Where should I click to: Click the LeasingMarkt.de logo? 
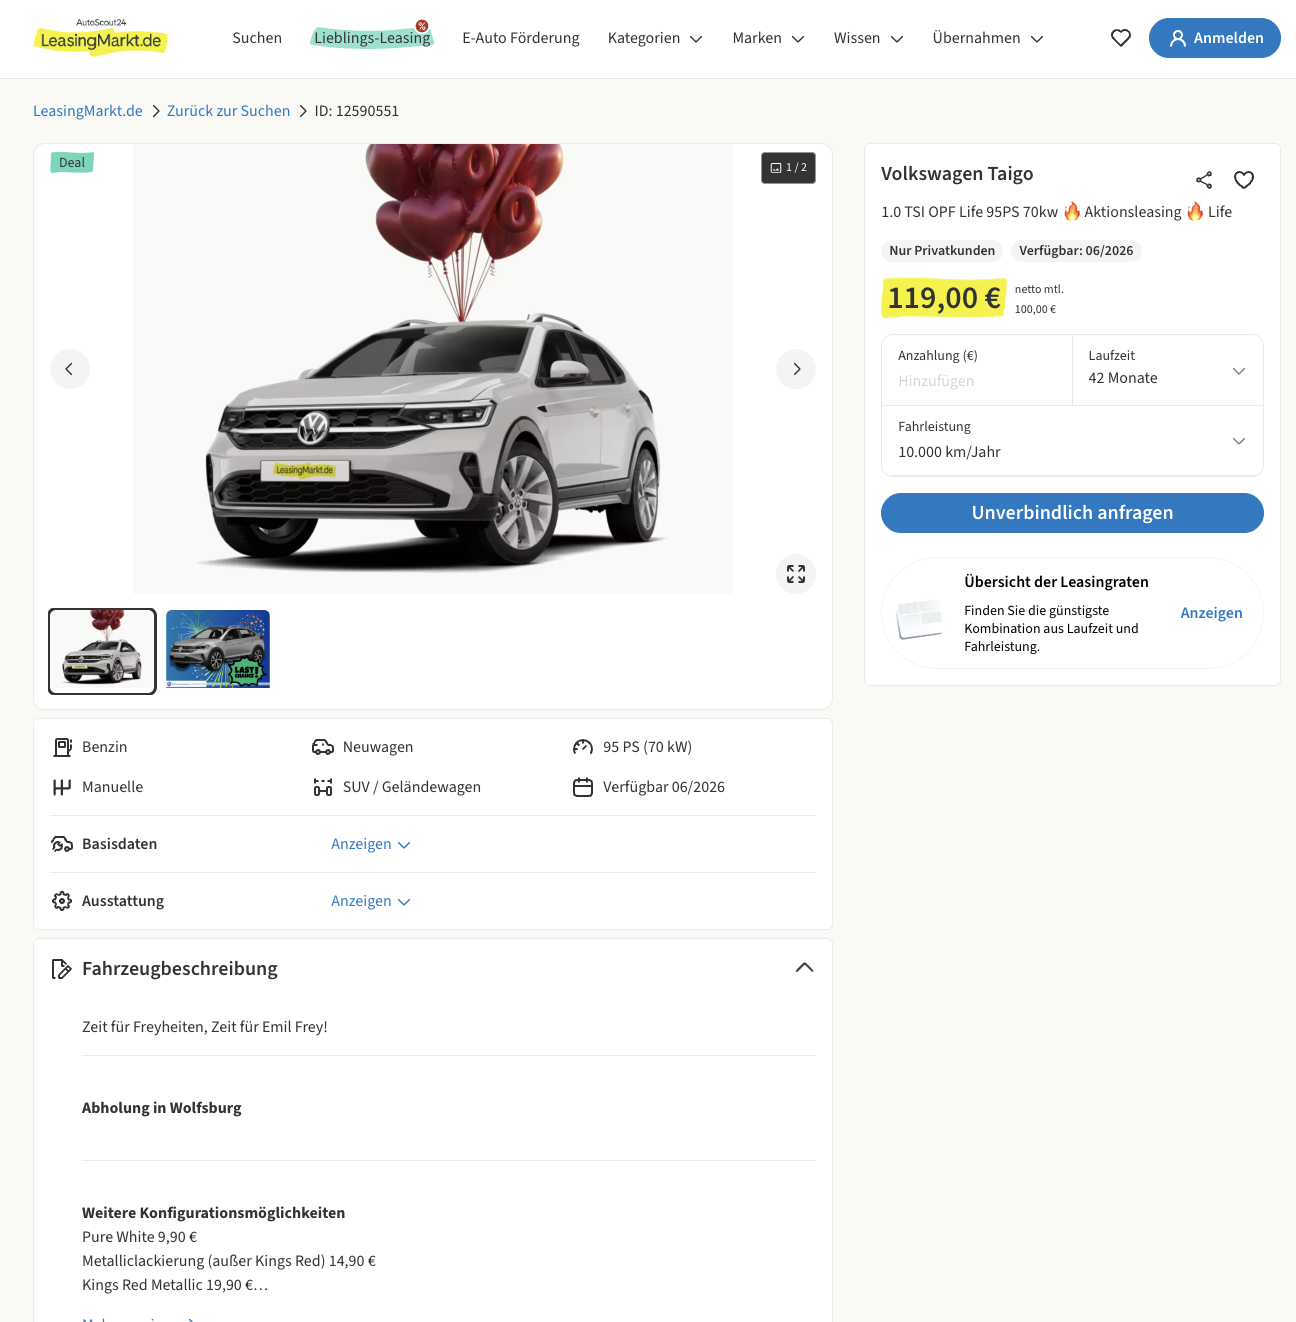[x=100, y=38]
